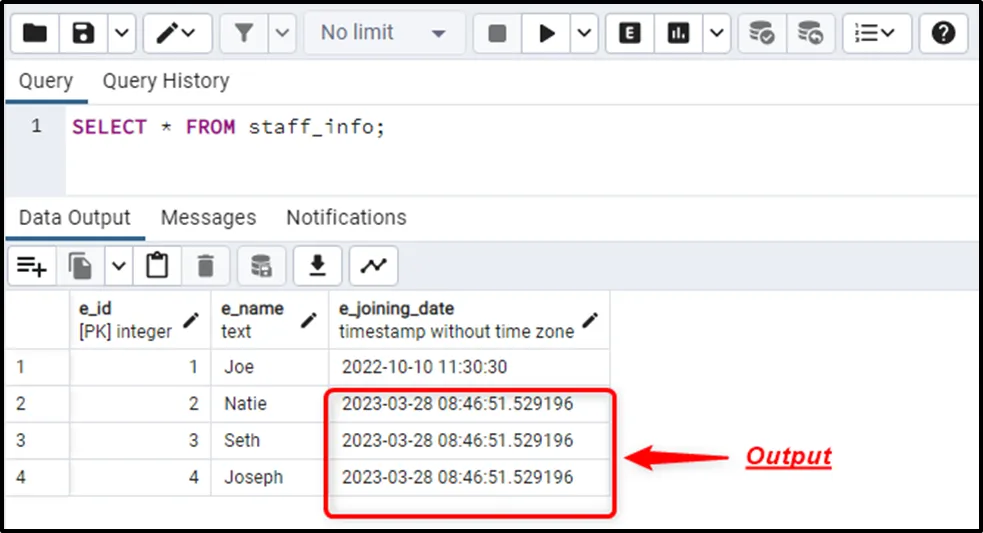Expand the Execute options dropdown arrow
Screen dimensions: 983x533
click(584, 33)
